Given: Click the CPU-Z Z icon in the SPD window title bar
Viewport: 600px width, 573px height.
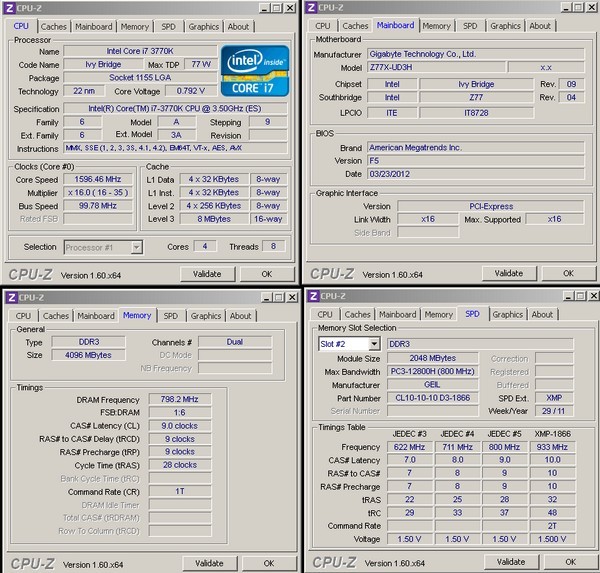Looking at the screenshot, I should [x=314, y=296].
